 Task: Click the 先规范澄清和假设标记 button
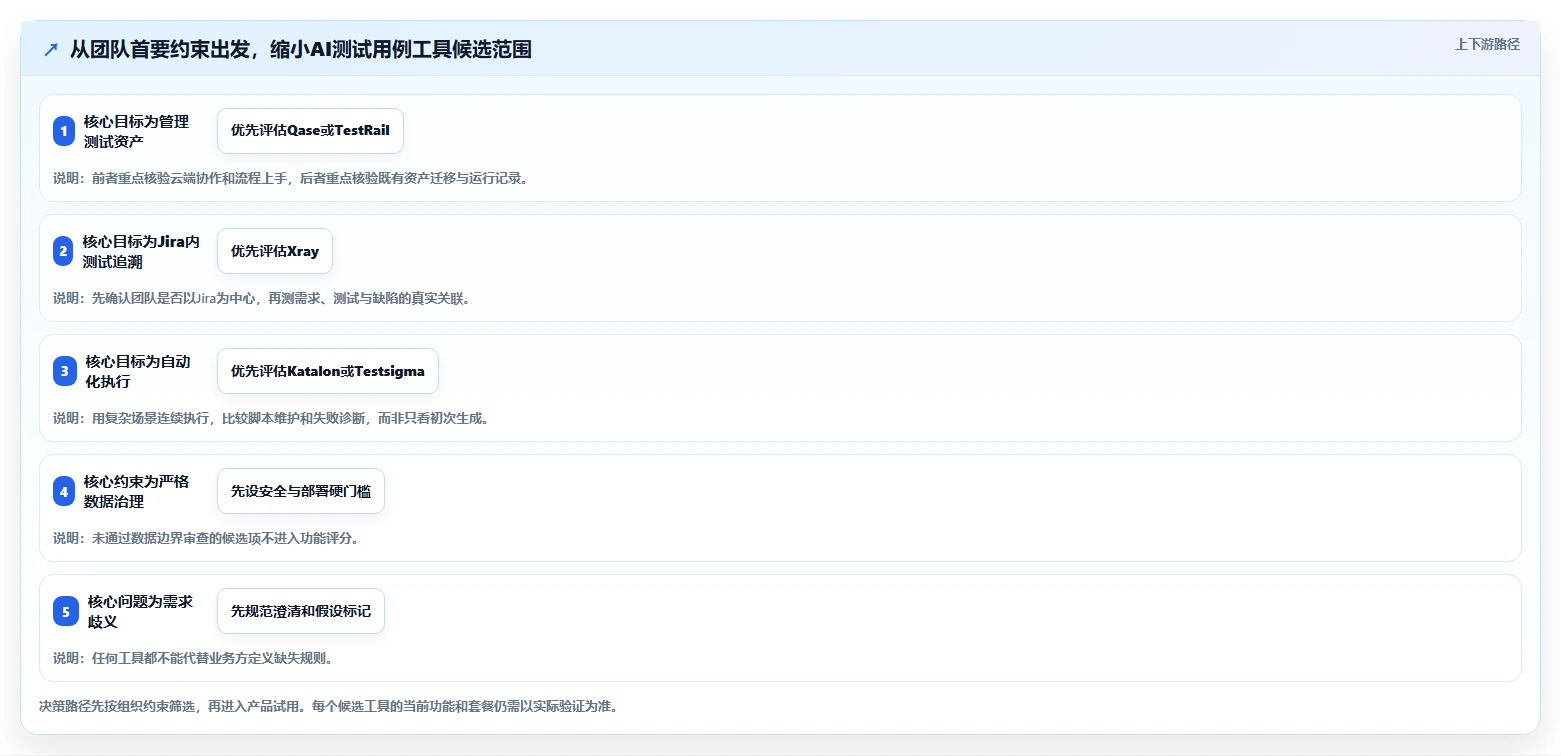click(301, 611)
